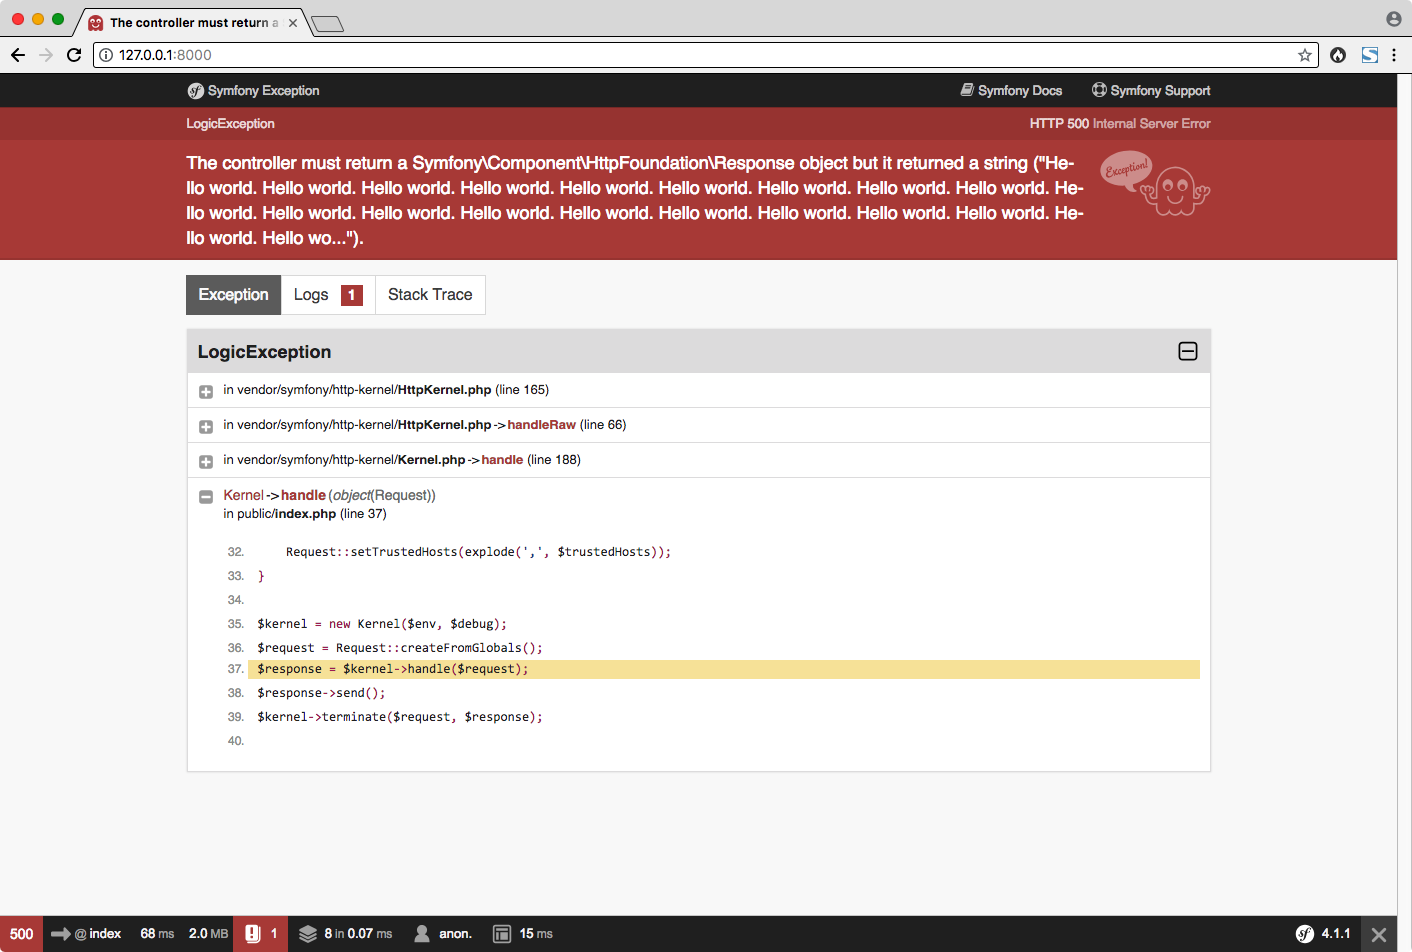The image size is (1412, 952).
Task: Open the Chrome profile icon
Action: 1394,19
